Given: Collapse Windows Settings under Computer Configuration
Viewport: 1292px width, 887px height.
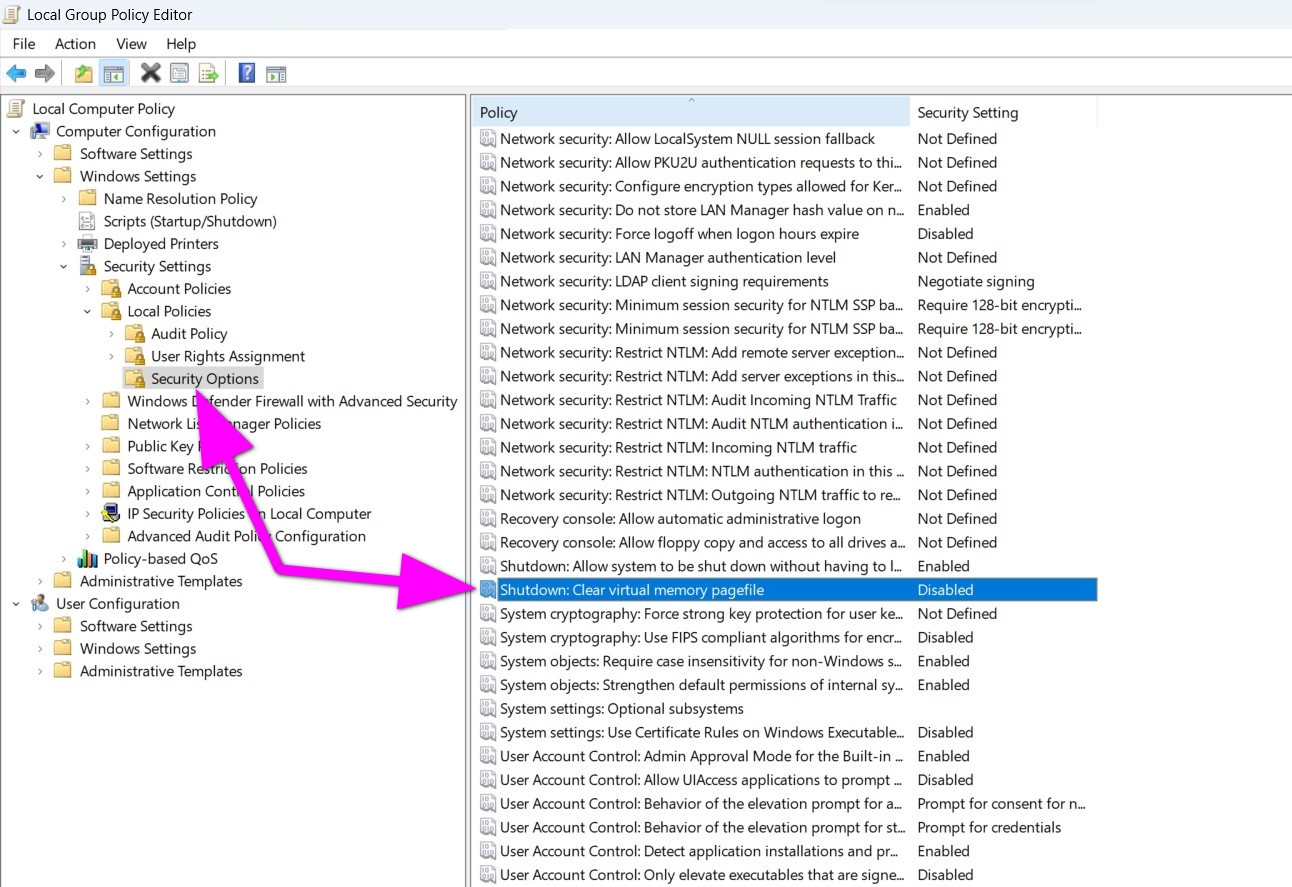Looking at the screenshot, I should (40, 176).
